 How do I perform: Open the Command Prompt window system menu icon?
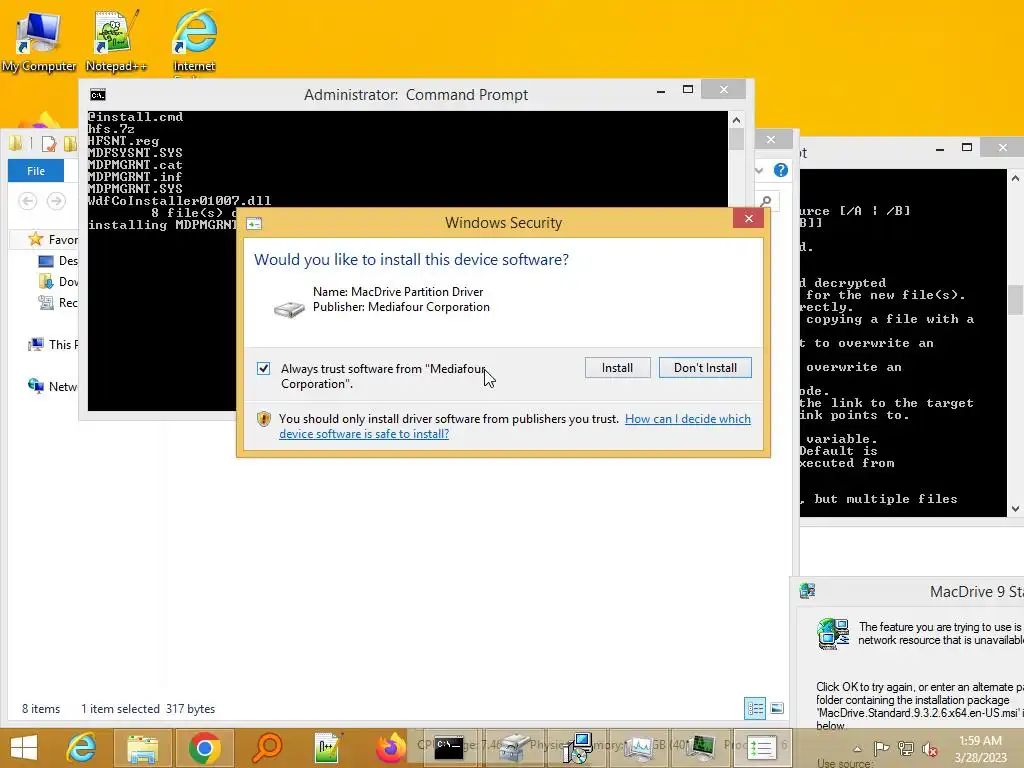pos(98,95)
